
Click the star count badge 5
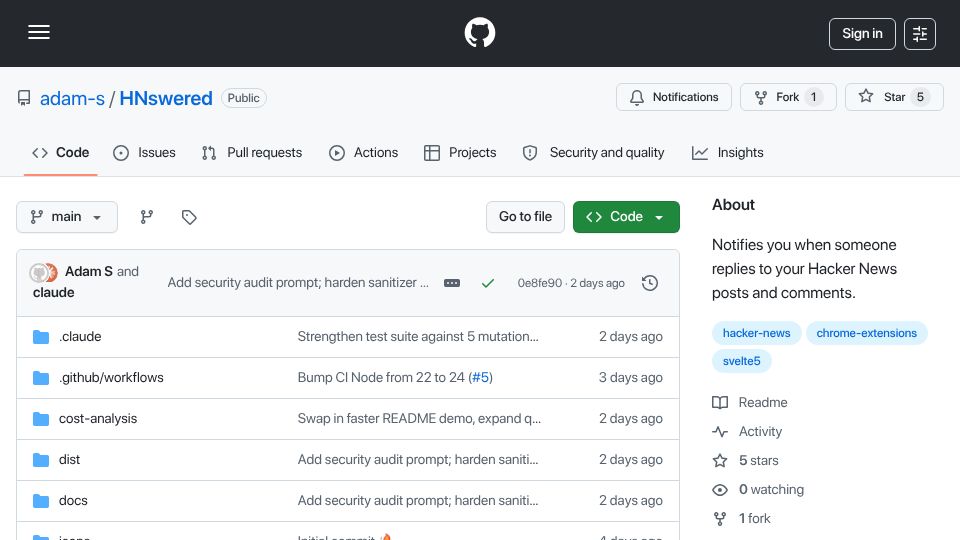(x=920, y=97)
